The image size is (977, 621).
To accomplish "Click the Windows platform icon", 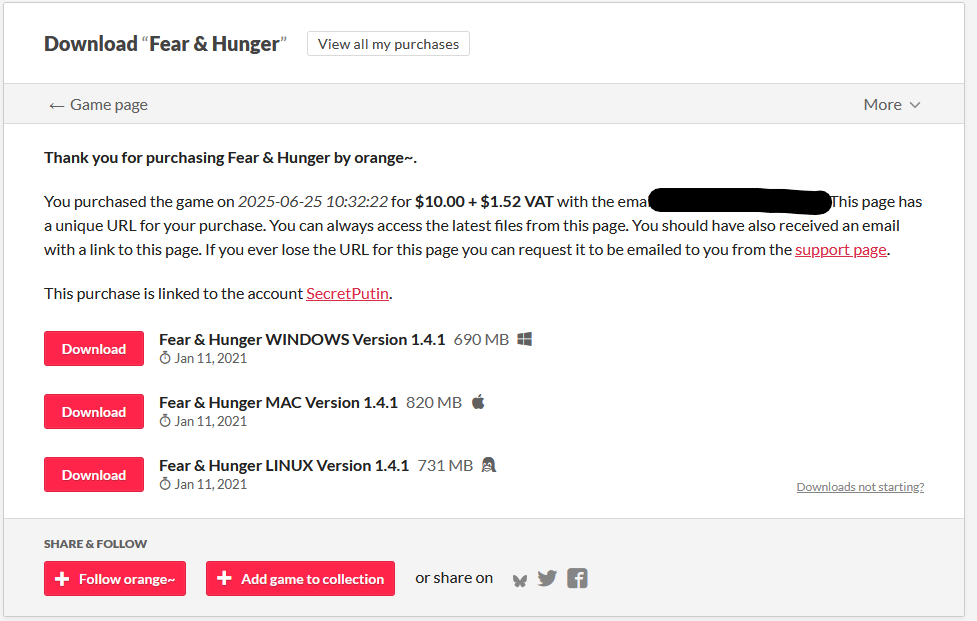I will click(x=525, y=339).
